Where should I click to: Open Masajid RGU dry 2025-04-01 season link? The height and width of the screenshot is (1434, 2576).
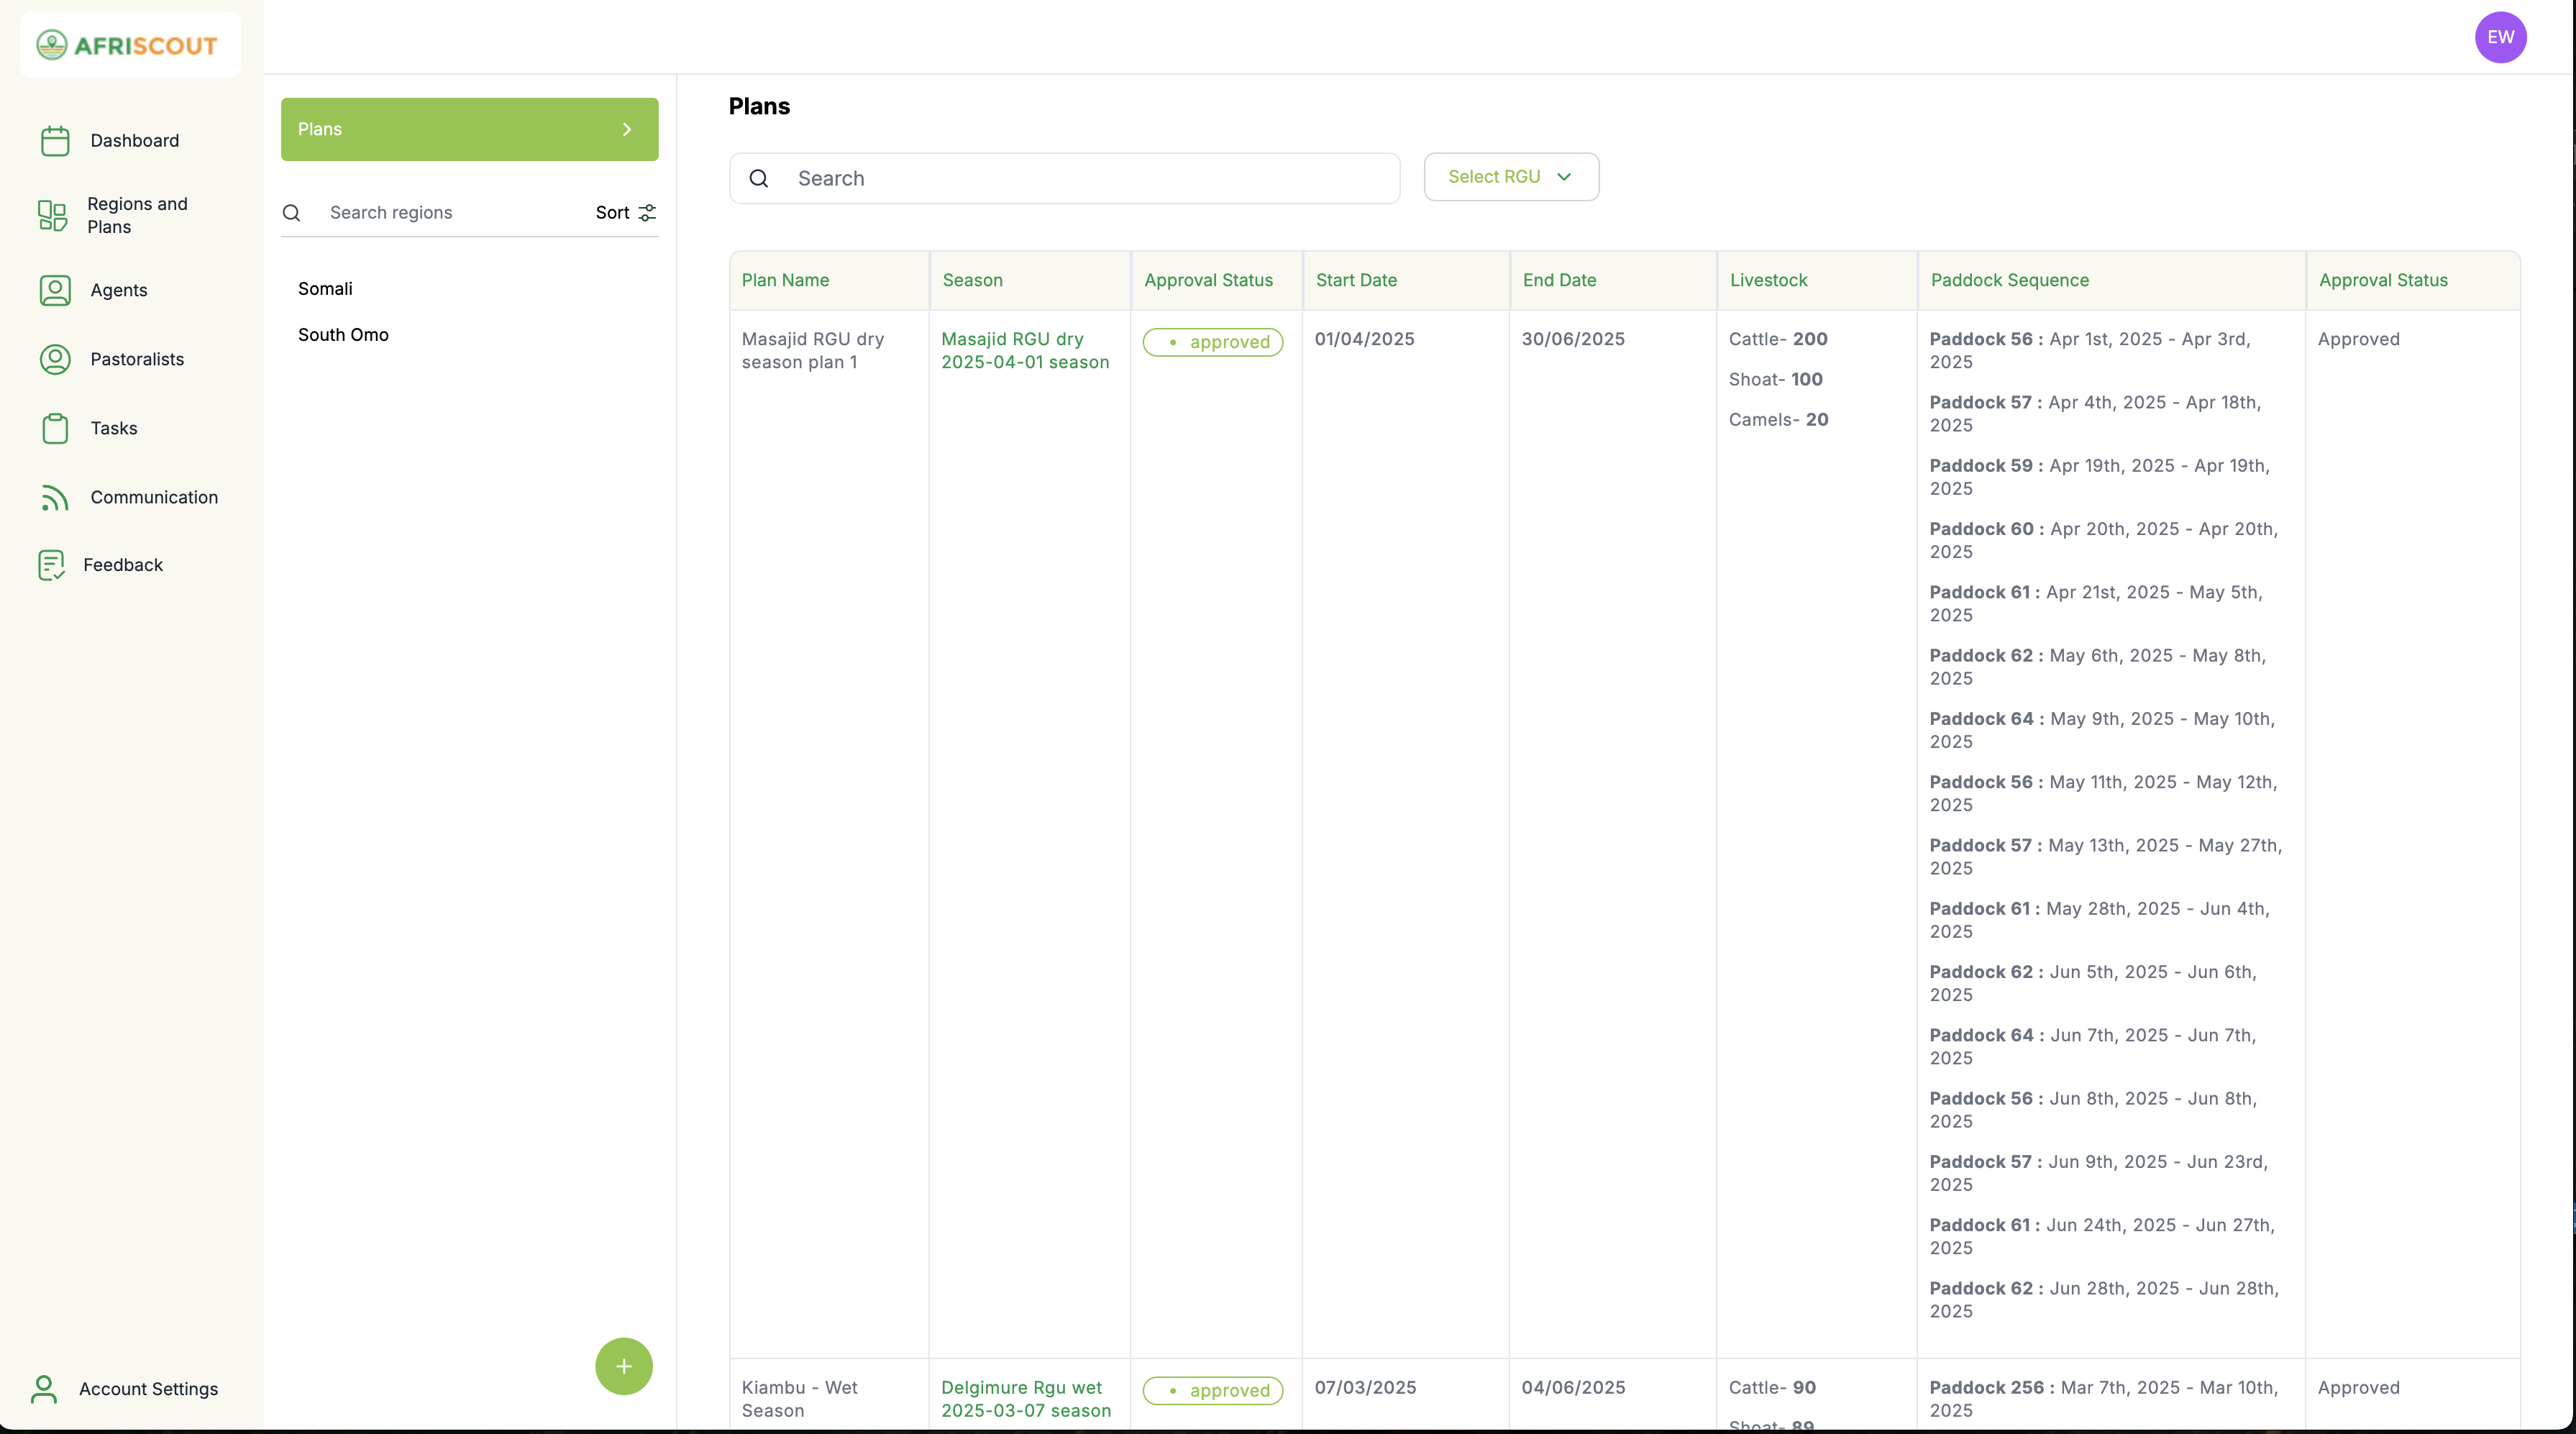(x=1024, y=351)
